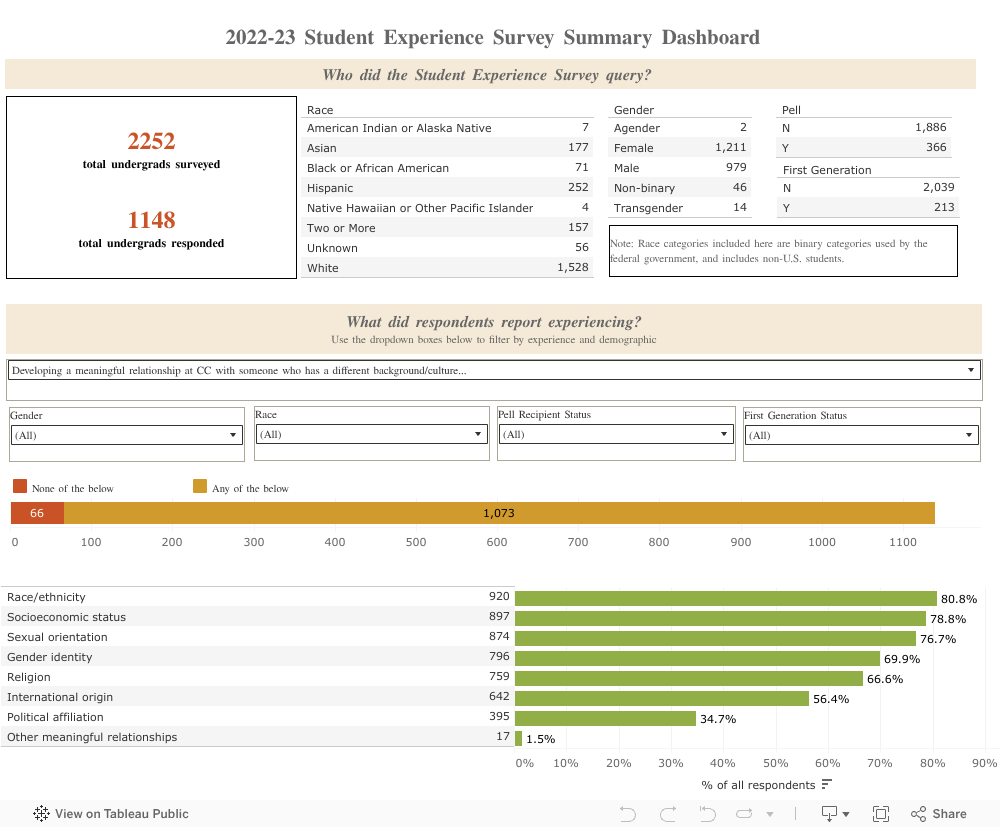Click the View on Tableau Public link
Screen dimensions: 1000x827
point(120,813)
